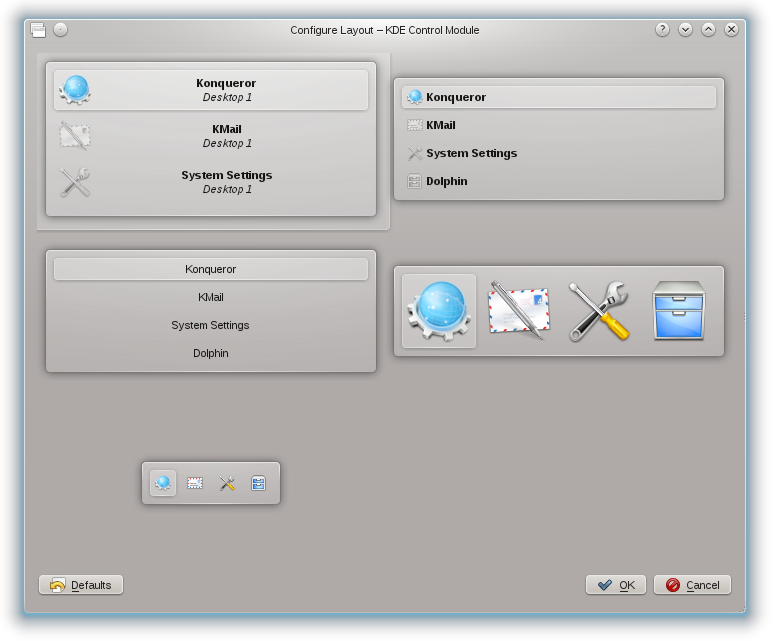Select System Settings in the text-only list
This screenshot has height=641, width=773.
tap(211, 325)
